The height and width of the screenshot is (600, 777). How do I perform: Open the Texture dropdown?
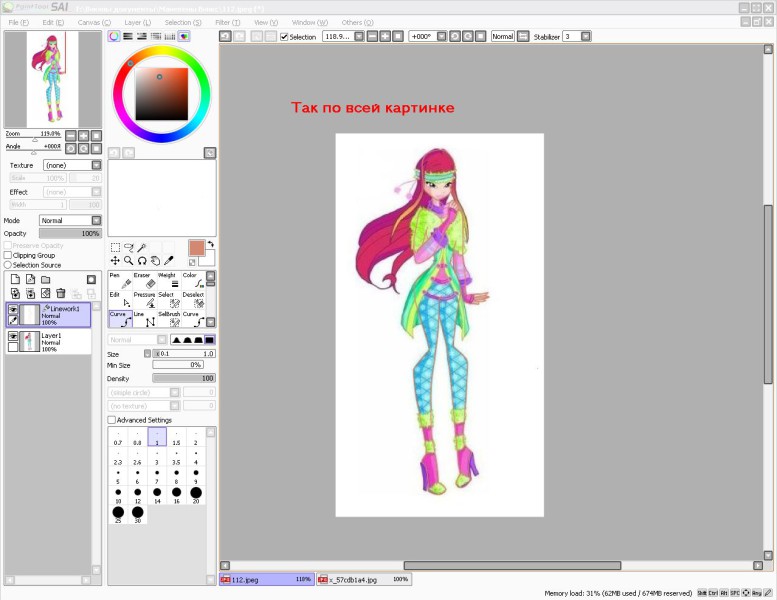97,165
